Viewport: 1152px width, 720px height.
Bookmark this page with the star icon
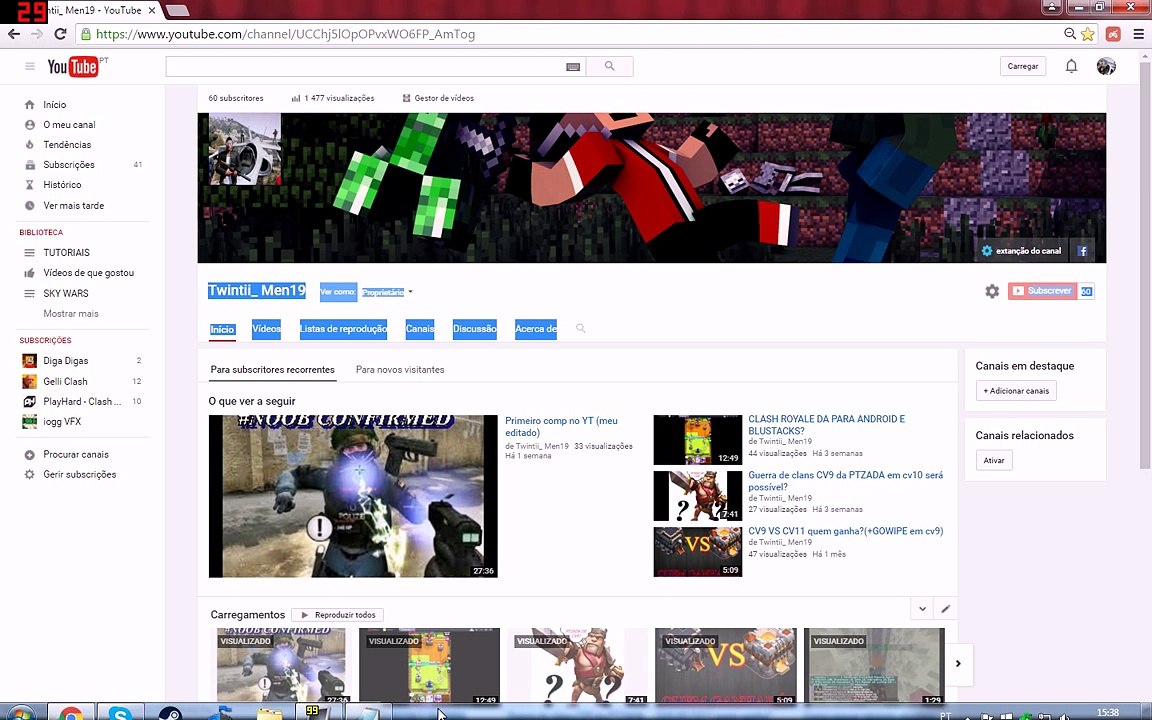[x=1087, y=34]
